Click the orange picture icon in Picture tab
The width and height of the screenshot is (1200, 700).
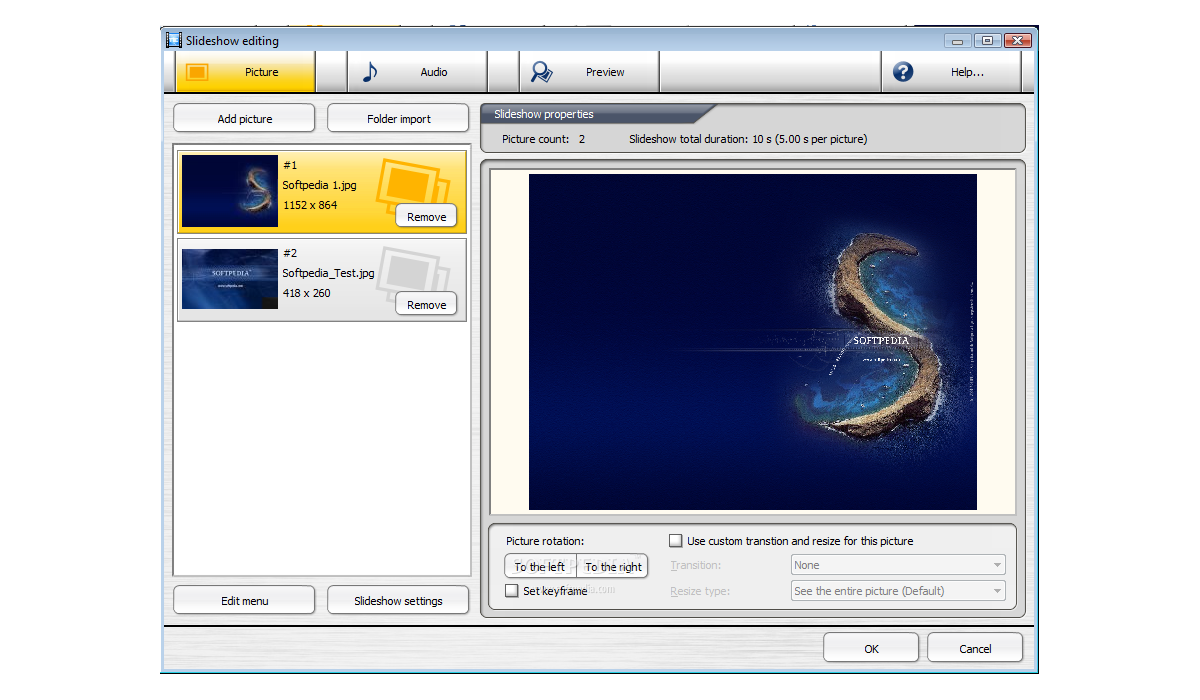tap(197, 72)
